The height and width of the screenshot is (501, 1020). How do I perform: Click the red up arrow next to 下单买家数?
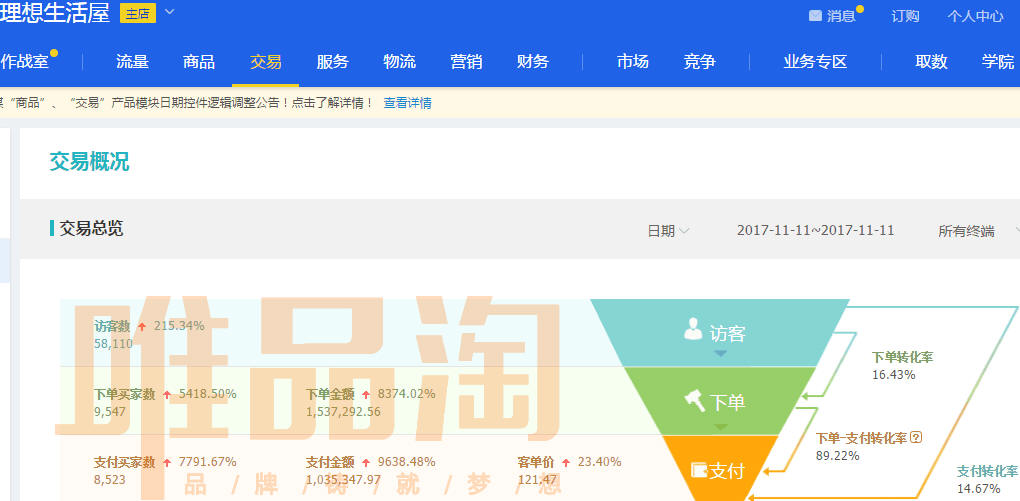[167, 394]
